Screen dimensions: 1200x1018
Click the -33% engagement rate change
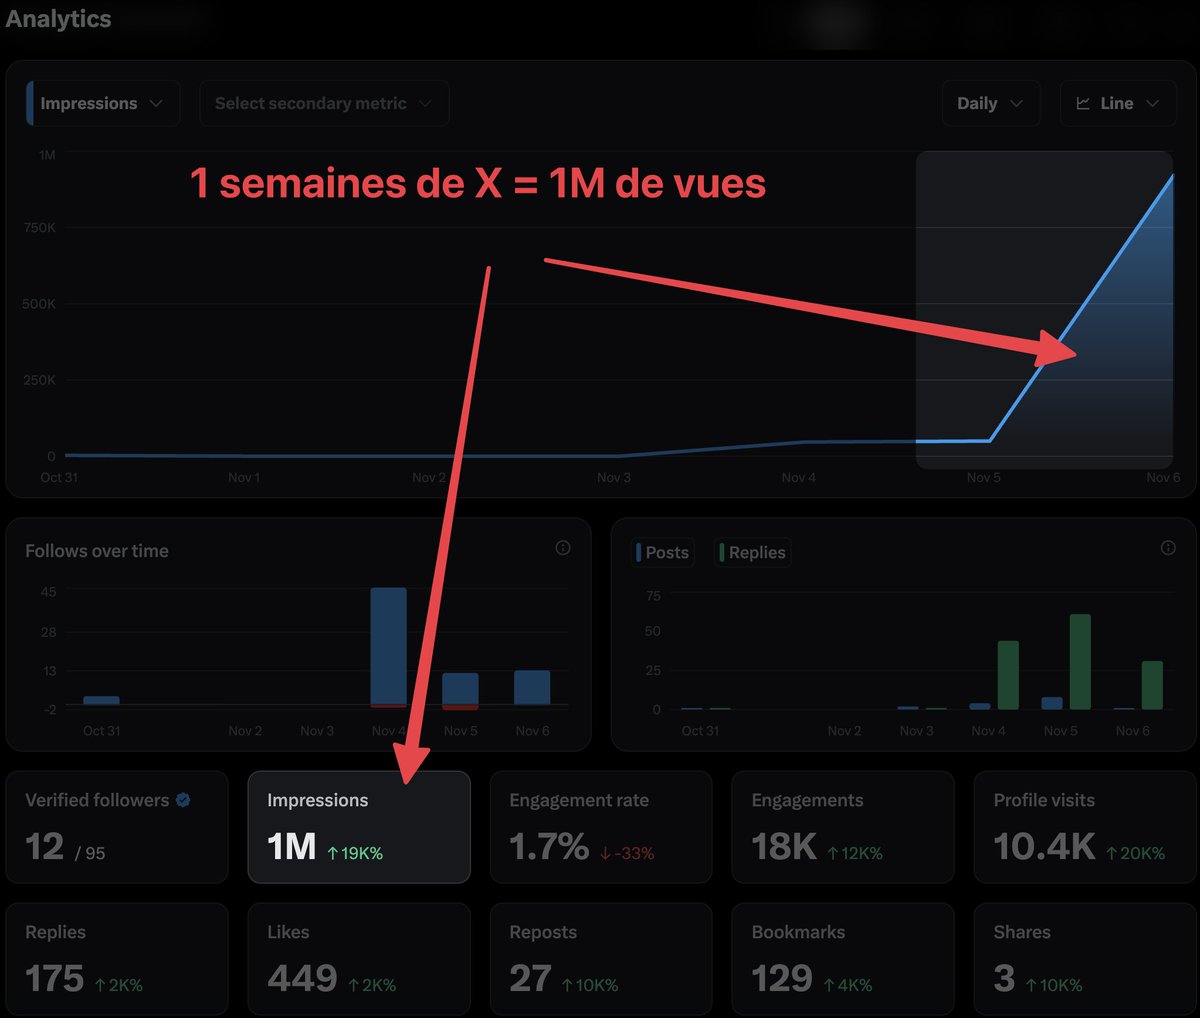pyautogui.click(x=627, y=853)
